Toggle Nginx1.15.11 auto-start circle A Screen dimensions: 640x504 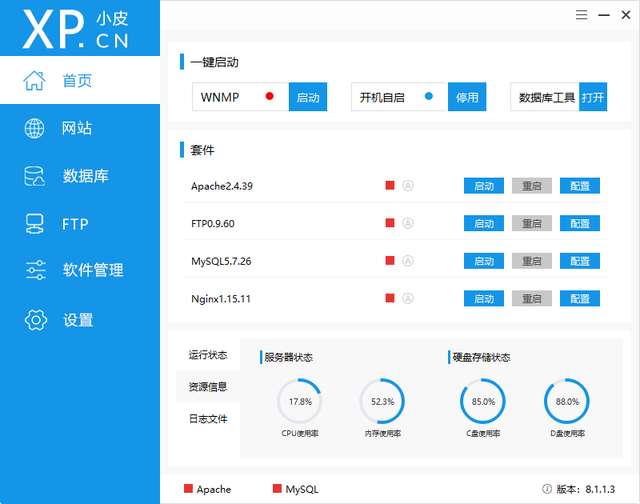tap(408, 298)
